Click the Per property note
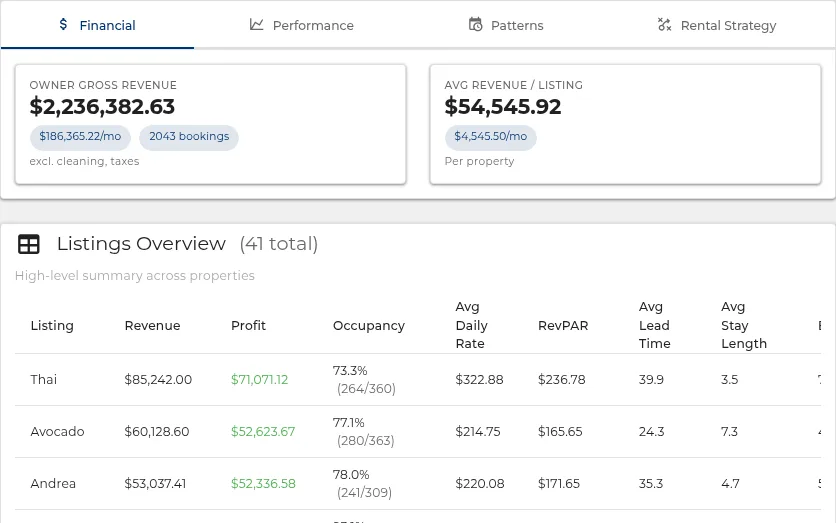This screenshot has width=836, height=523. pyautogui.click(x=479, y=161)
